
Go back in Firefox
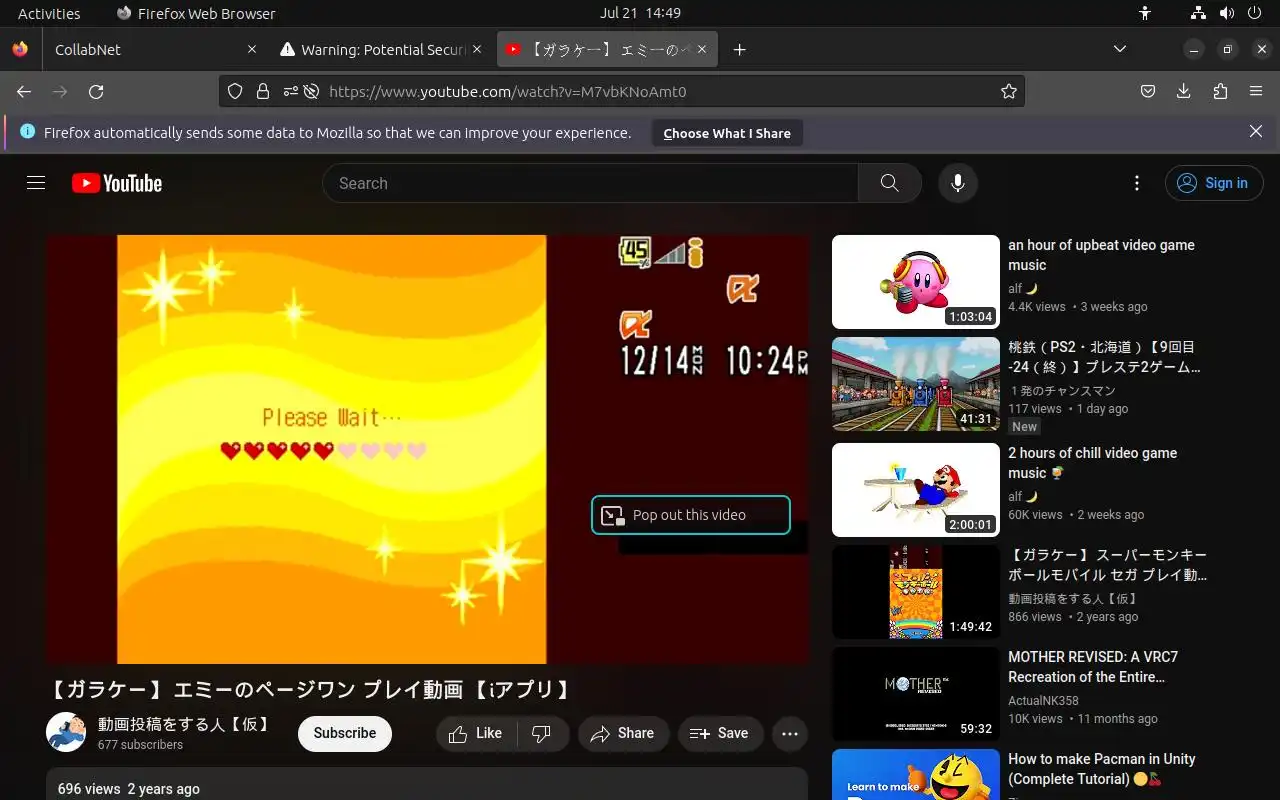pyautogui.click(x=24, y=91)
